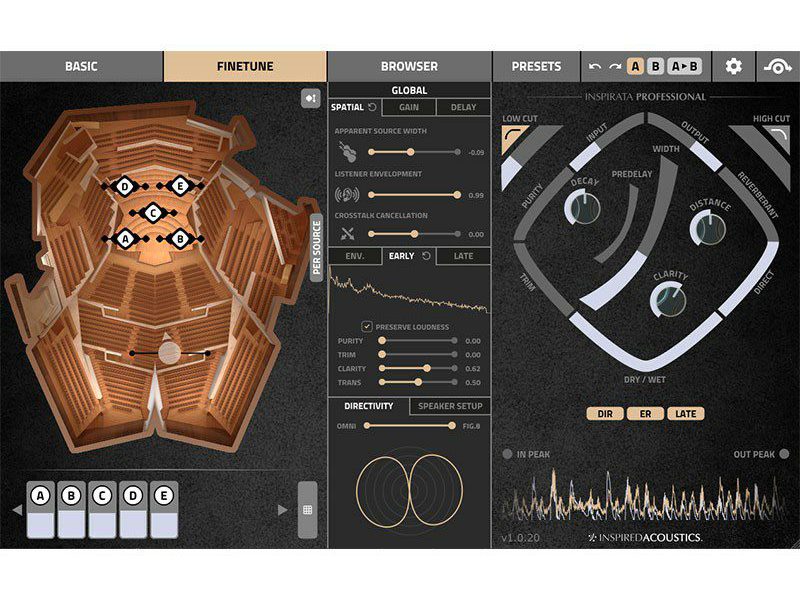Toggle the ER signal button
Screen dimensions: 800x600
[x=645, y=414]
